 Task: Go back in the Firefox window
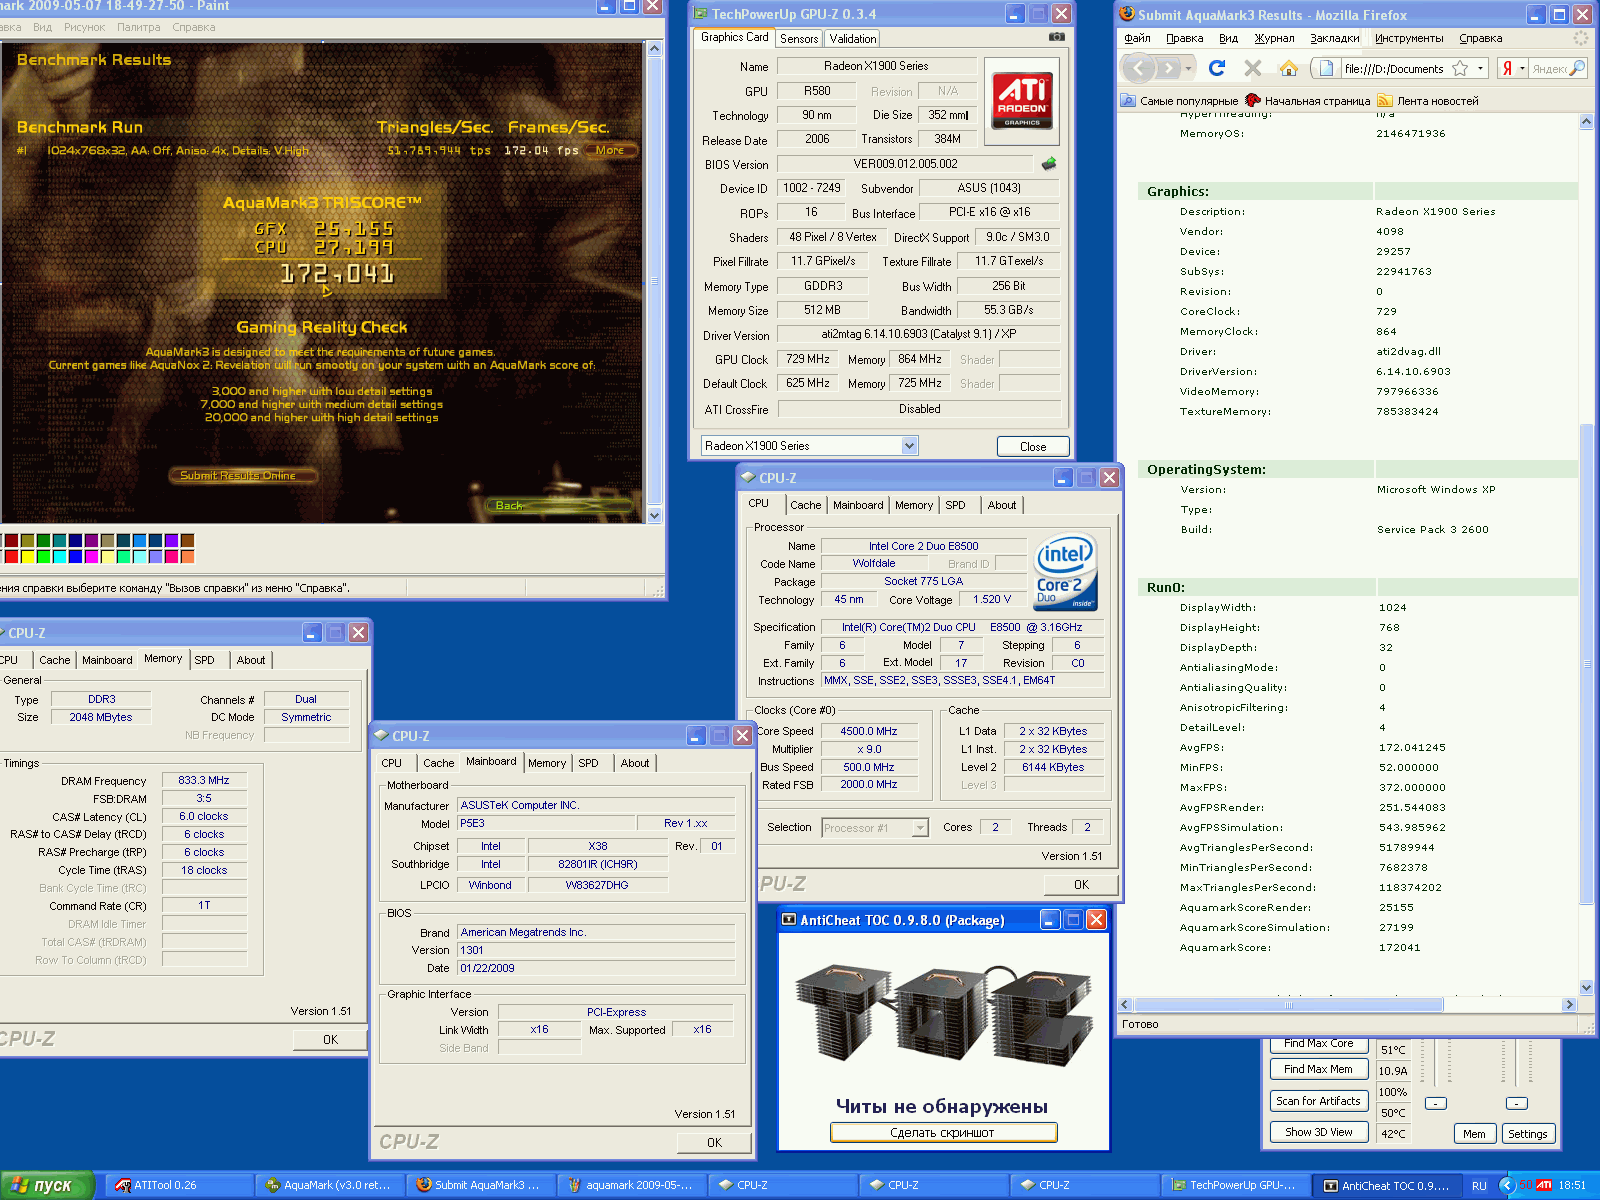pos(1137,68)
